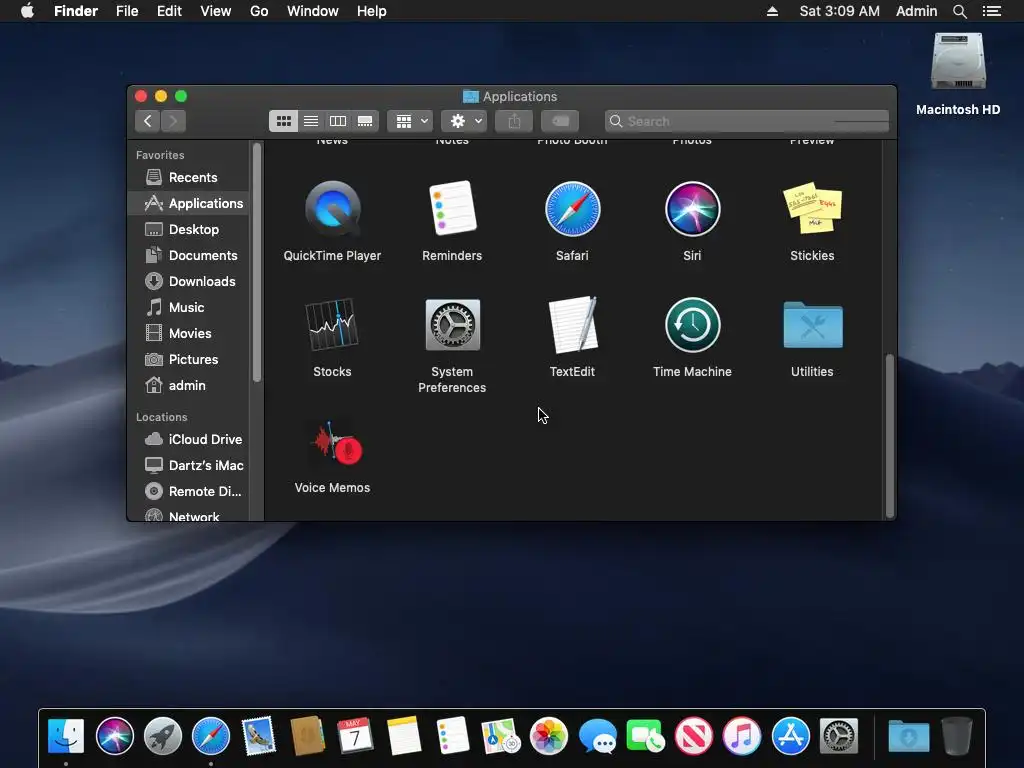The image size is (1024, 768).
Task: Open the Maps icon in Dock
Action: [500, 736]
